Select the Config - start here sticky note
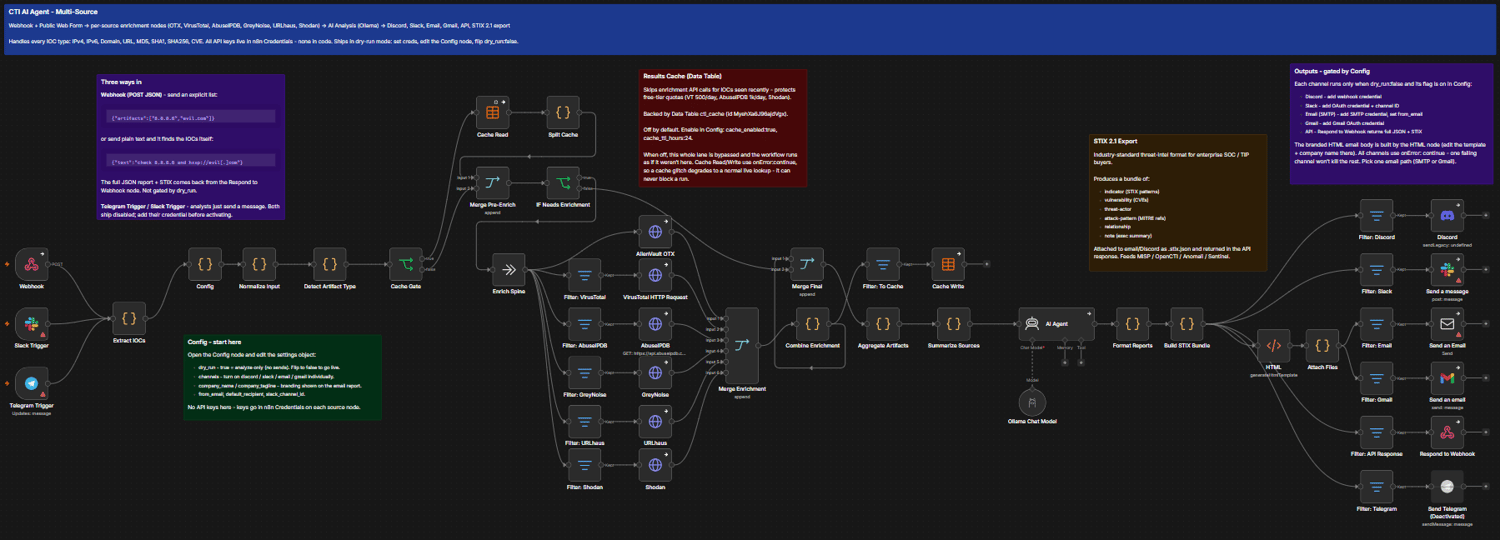The height and width of the screenshot is (540, 1500). [x=282, y=377]
